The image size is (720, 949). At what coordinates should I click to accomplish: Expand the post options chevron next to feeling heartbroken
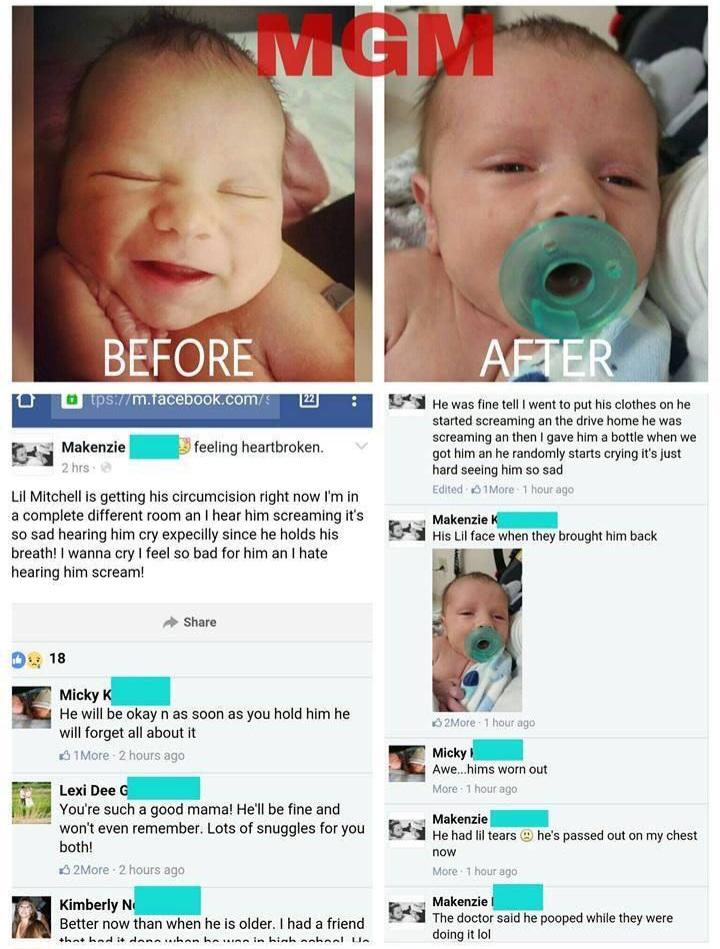pyautogui.click(x=361, y=447)
